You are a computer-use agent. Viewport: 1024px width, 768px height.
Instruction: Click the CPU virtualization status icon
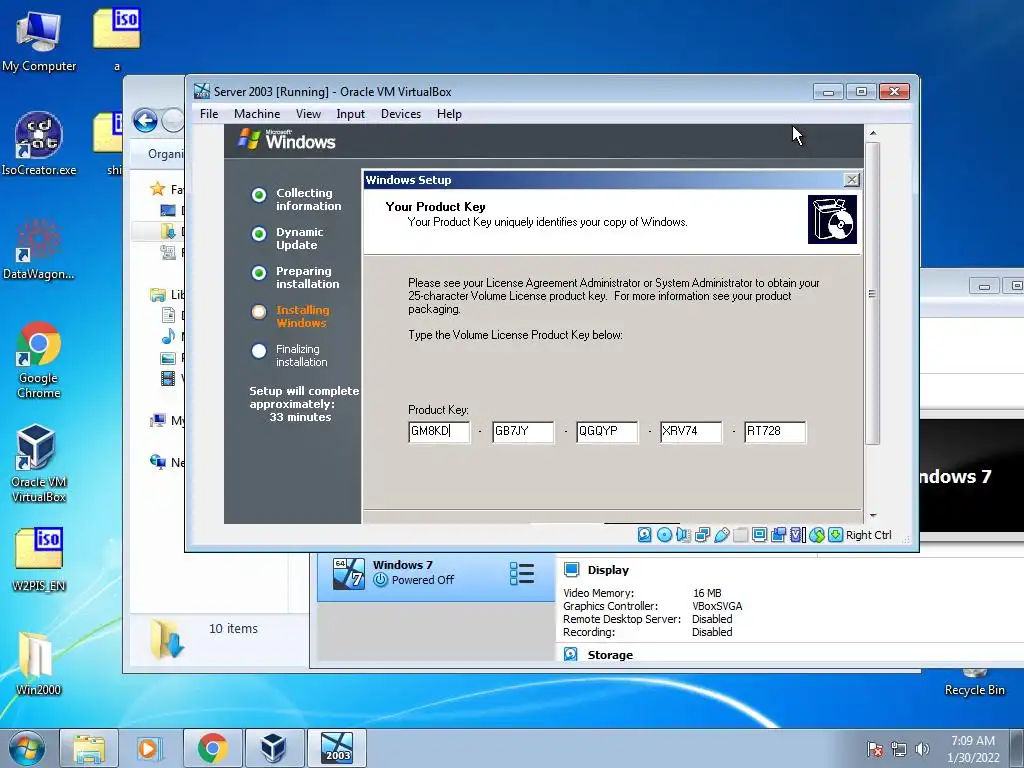(797, 535)
